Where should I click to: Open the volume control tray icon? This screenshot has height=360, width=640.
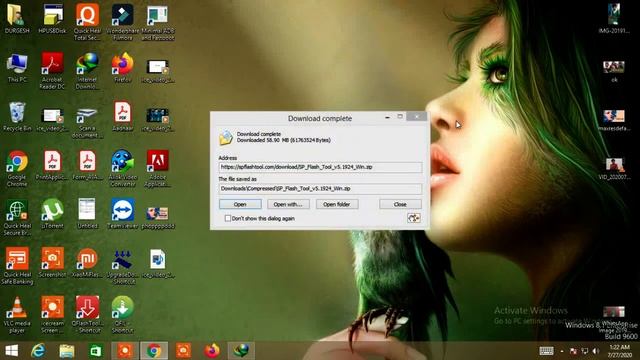[x=596, y=351]
